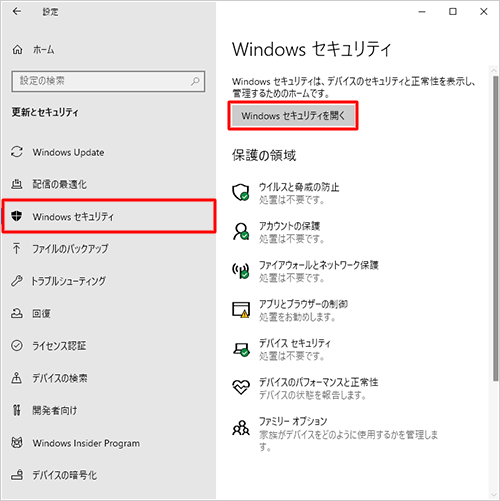Click the Windows Update sync icon

(17, 152)
